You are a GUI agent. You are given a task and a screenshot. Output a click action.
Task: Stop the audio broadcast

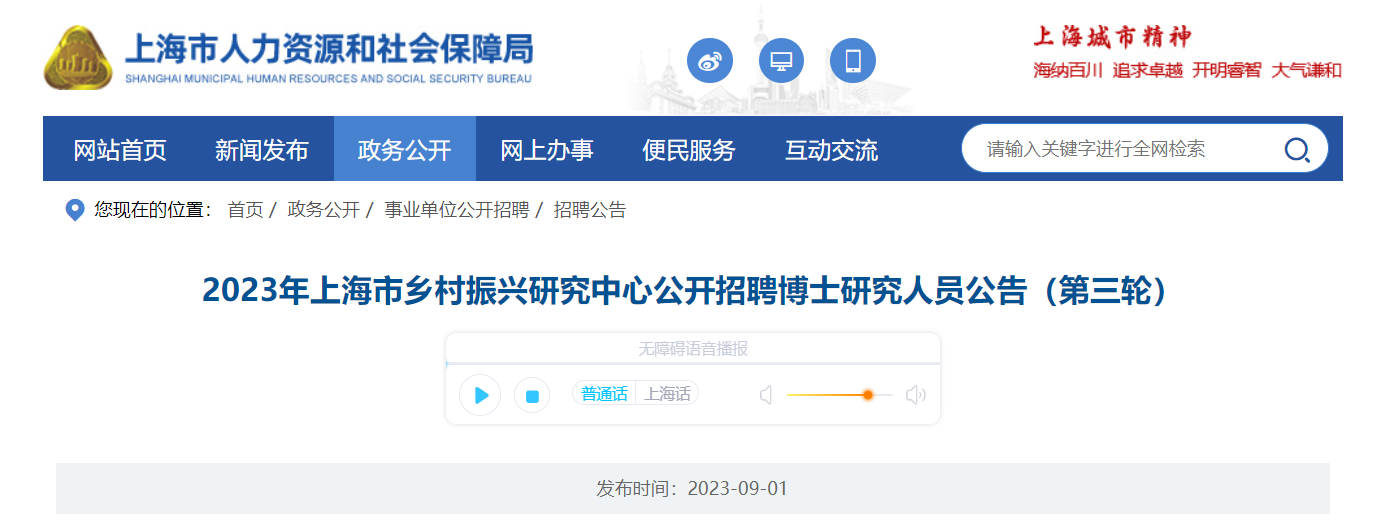tap(532, 396)
